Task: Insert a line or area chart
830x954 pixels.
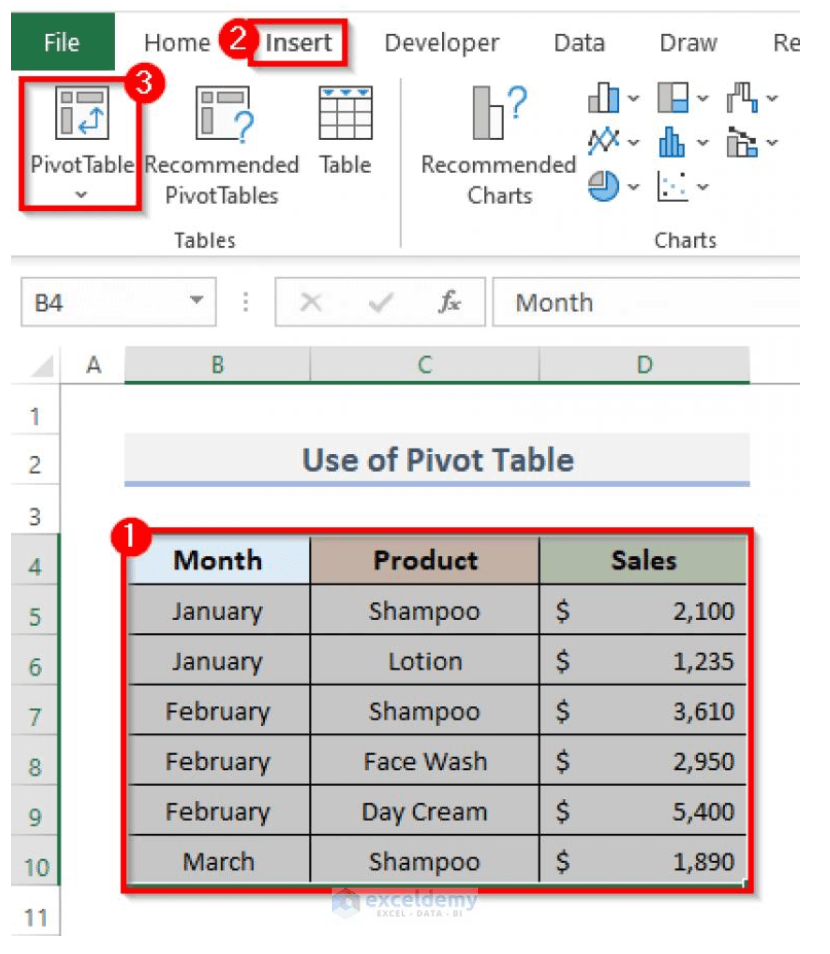Action: (604, 142)
